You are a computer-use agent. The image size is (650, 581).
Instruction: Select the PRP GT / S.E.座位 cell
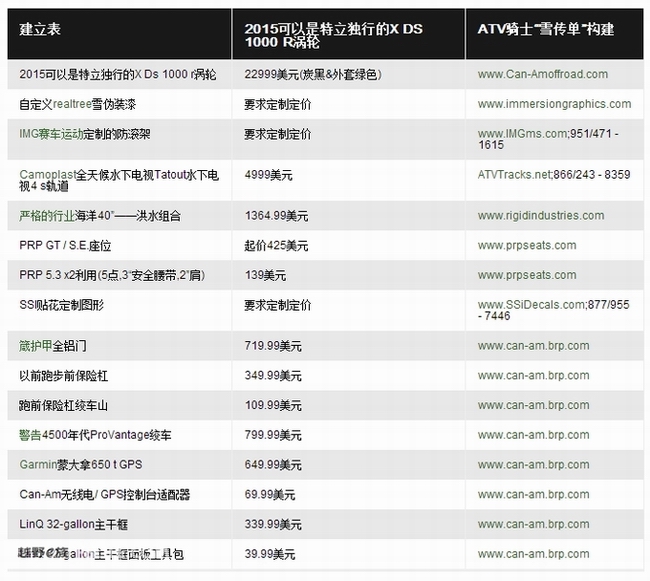pyautogui.click(x=119, y=246)
